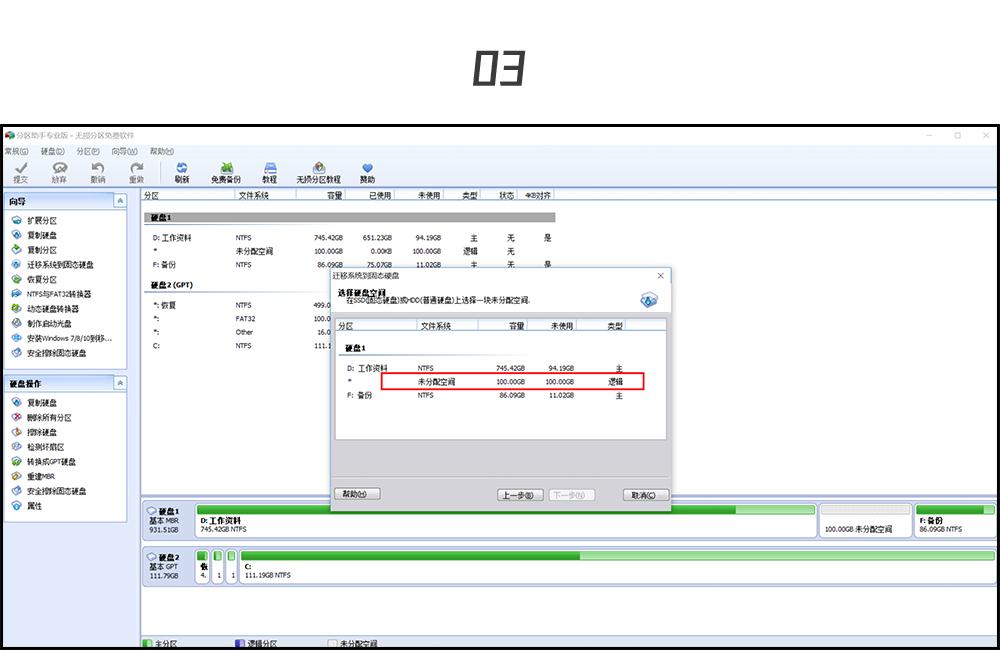Choose the 转换成GPT硬盘 operation
Viewport: 1000px width, 650px height.
tap(44, 461)
